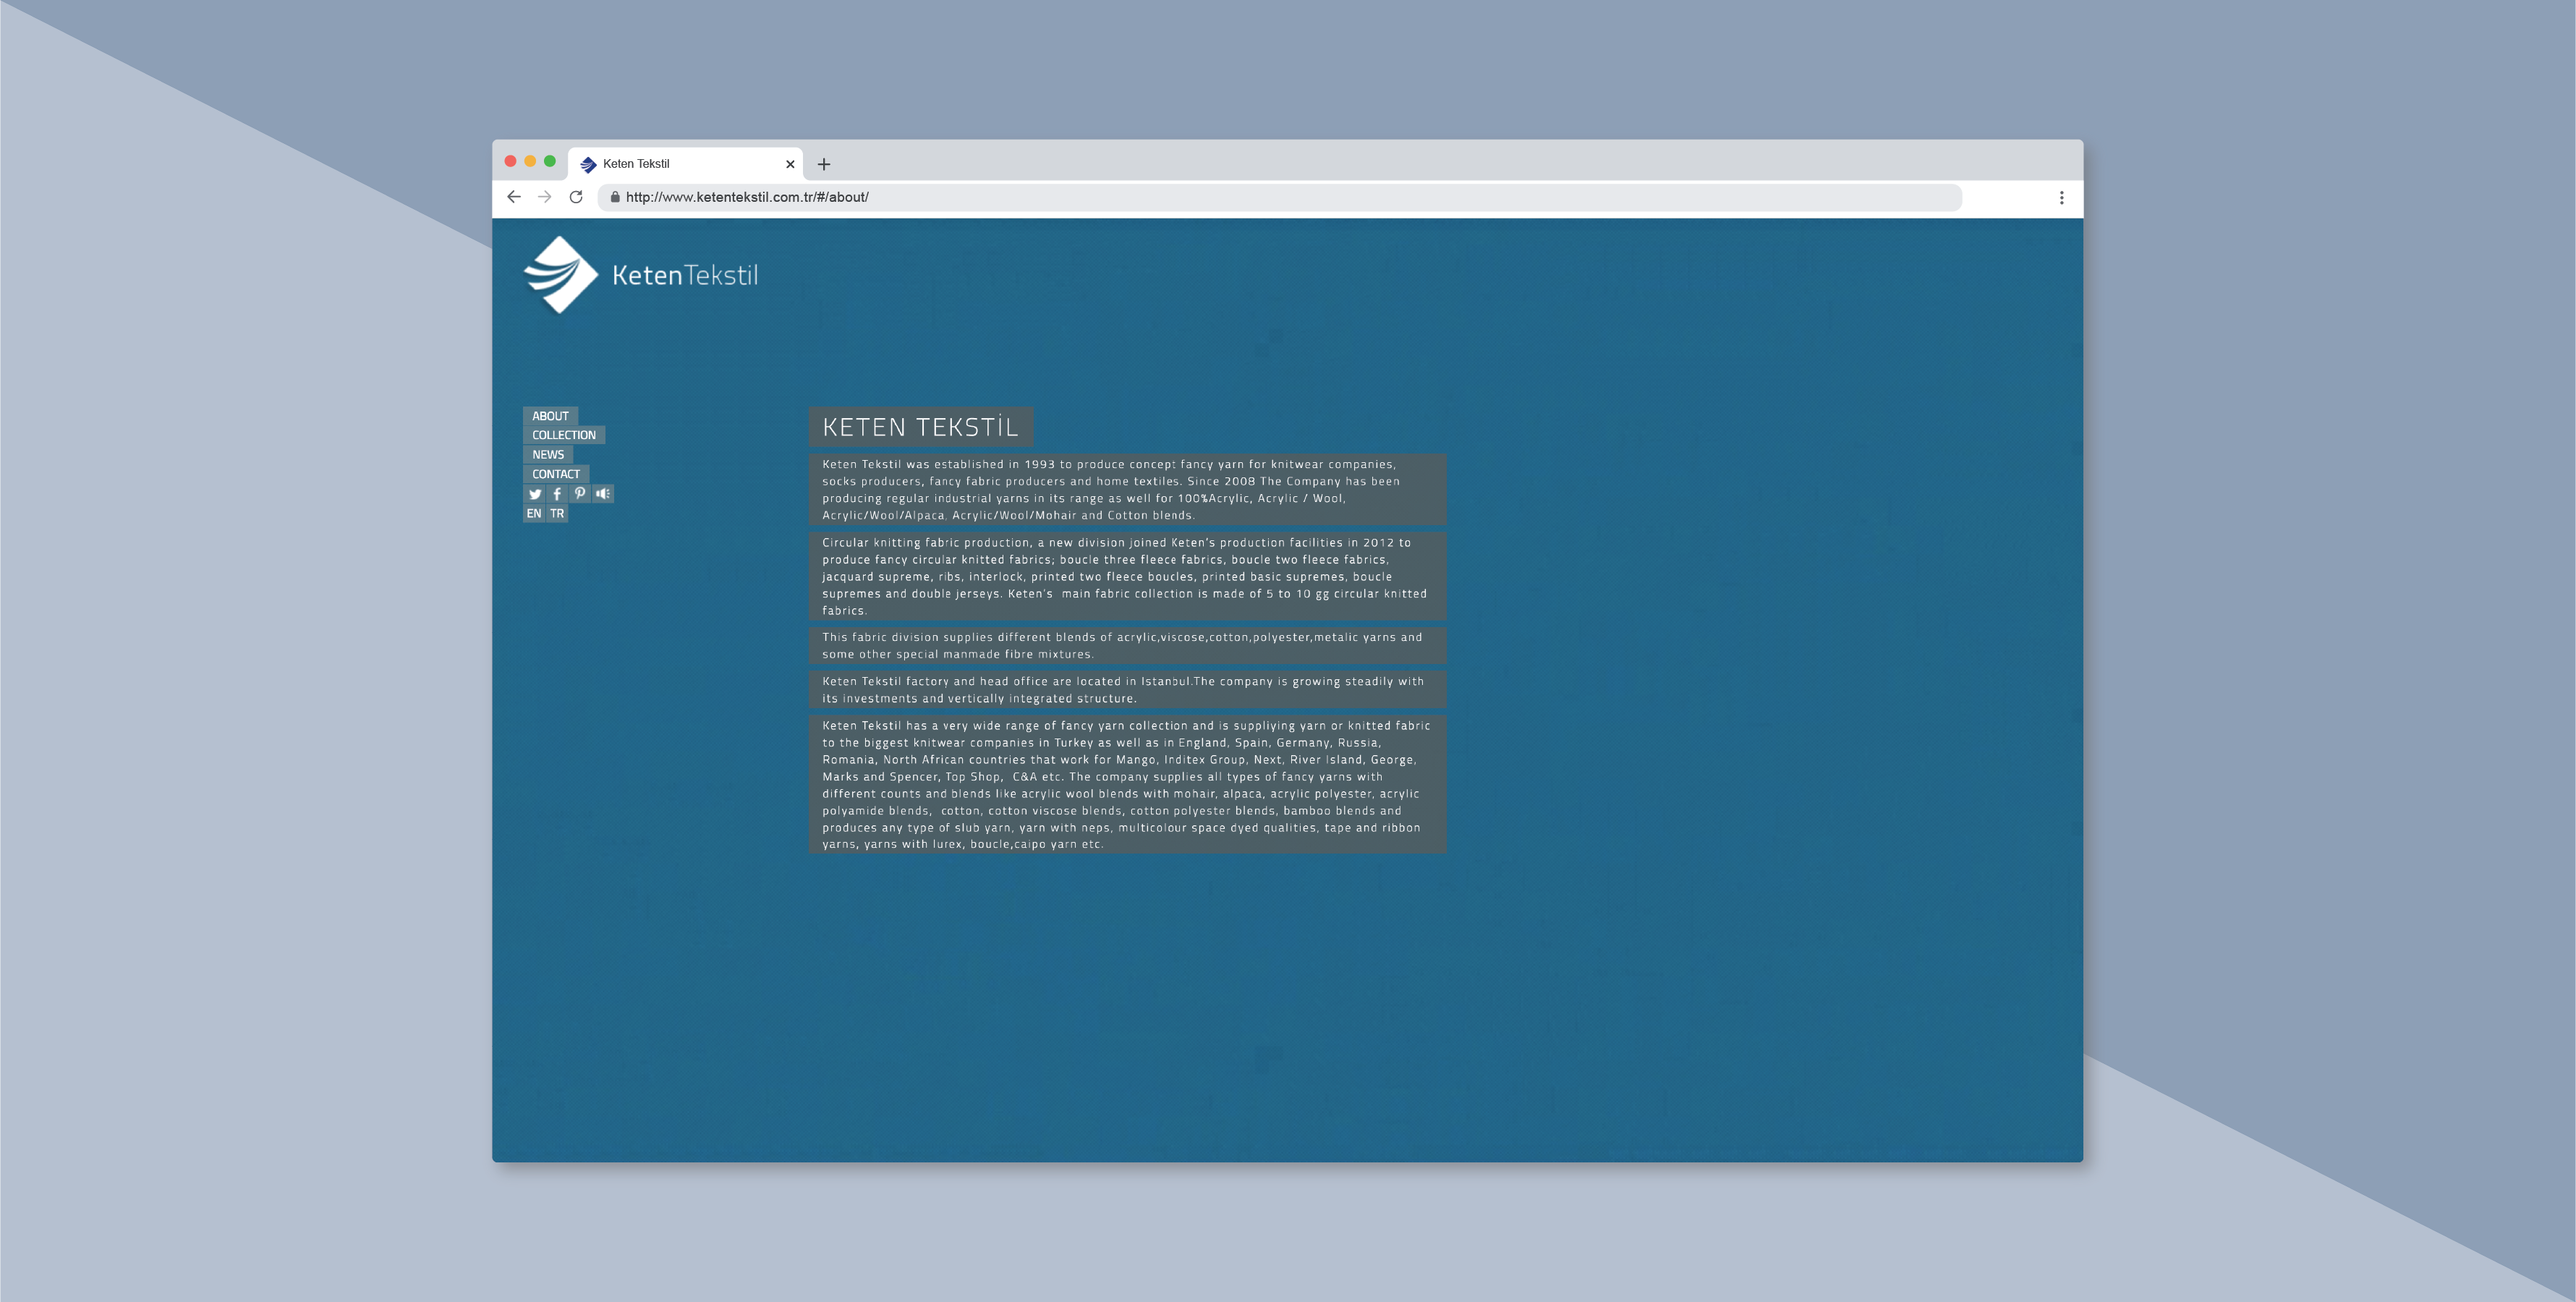Click paragraph starting 'Keten Tekstil was established in 1993'

1127,490
